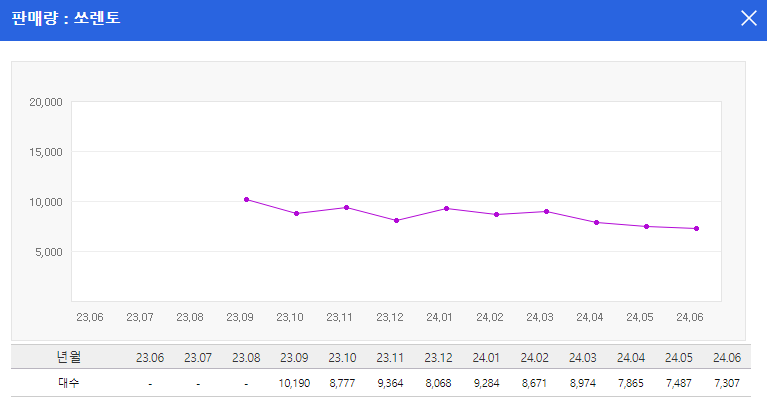This screenshot has width=767, height=412.
Task: Select the 24.05 data point on chart
Action: [x=647, y=227]
